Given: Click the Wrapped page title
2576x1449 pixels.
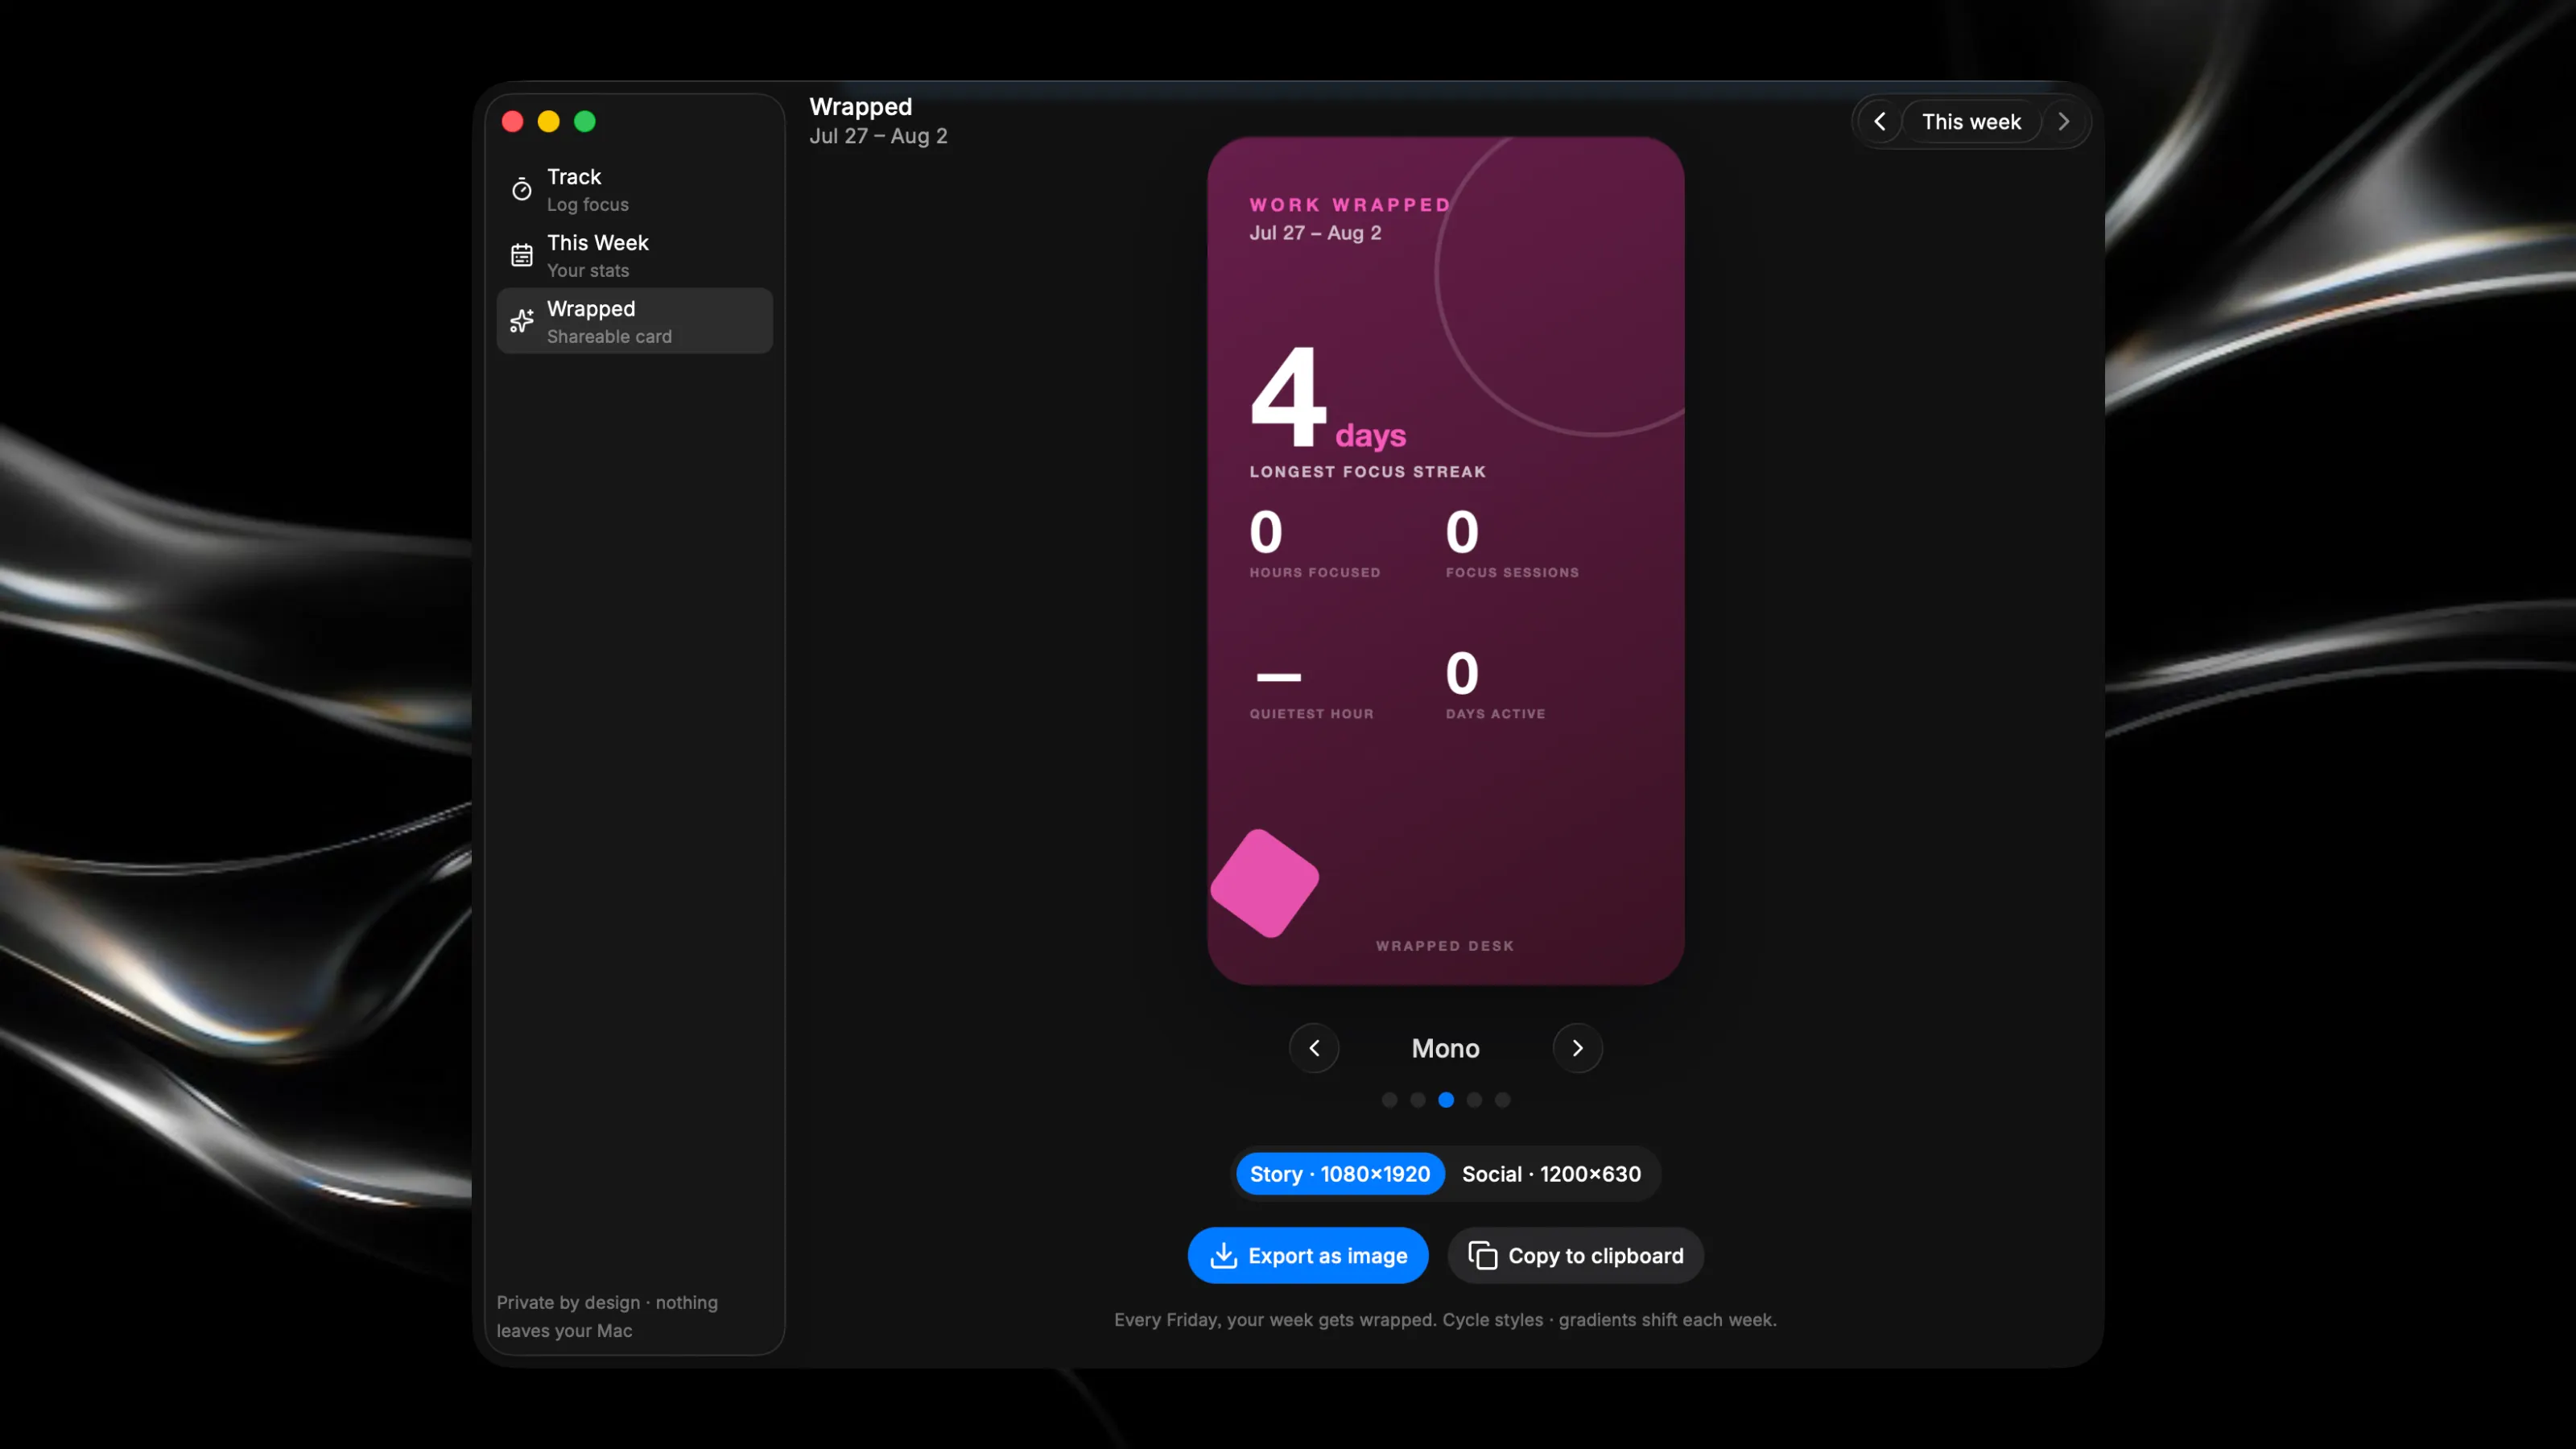Looking at the screenshot, I should click(860, 107).
